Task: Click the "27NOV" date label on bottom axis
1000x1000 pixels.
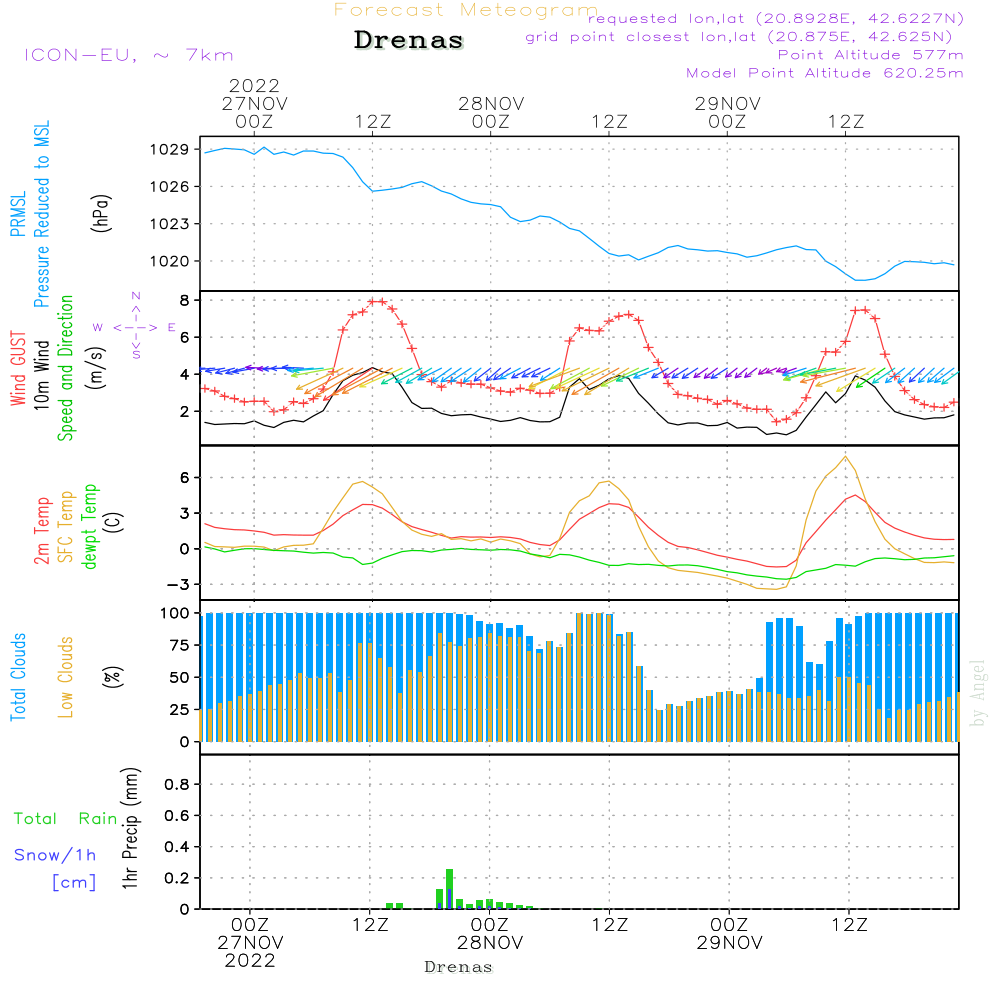Action: (251, 943)
